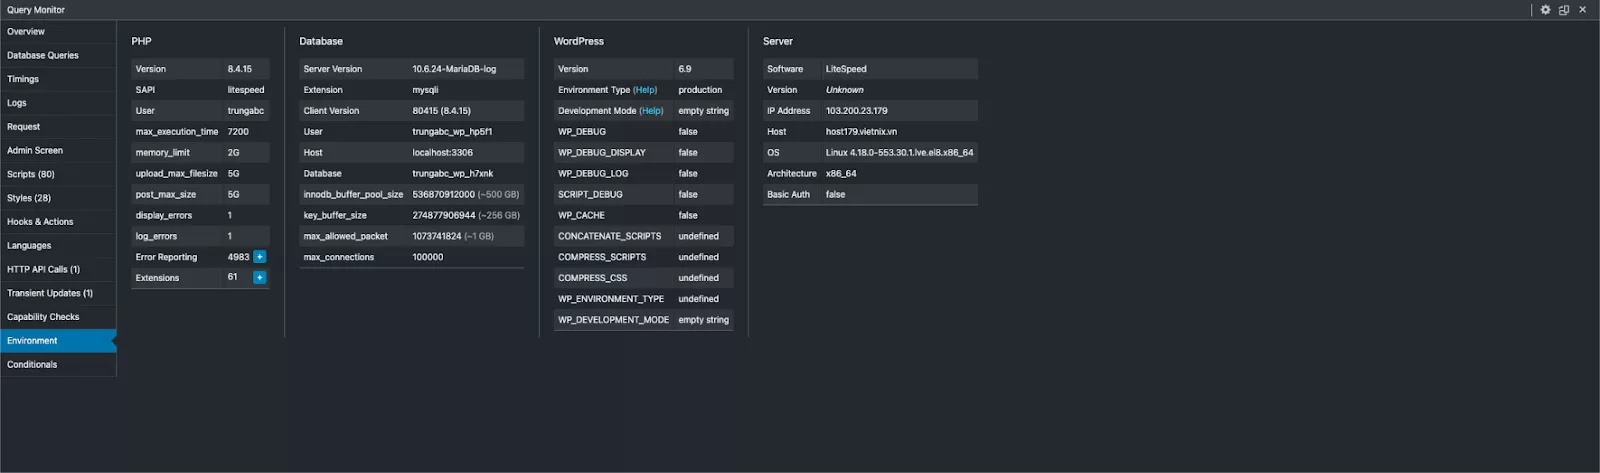This screenshot has height=473, width=1600.
Task: Click Server Version 10.6.24-MariaDB-log
Action: [454, 69]
